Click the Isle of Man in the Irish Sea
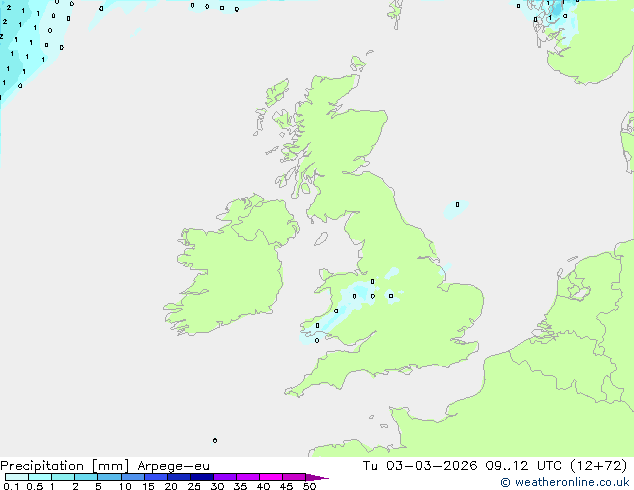The width and height of the screenshot is (634, 490). click(321, 238)
